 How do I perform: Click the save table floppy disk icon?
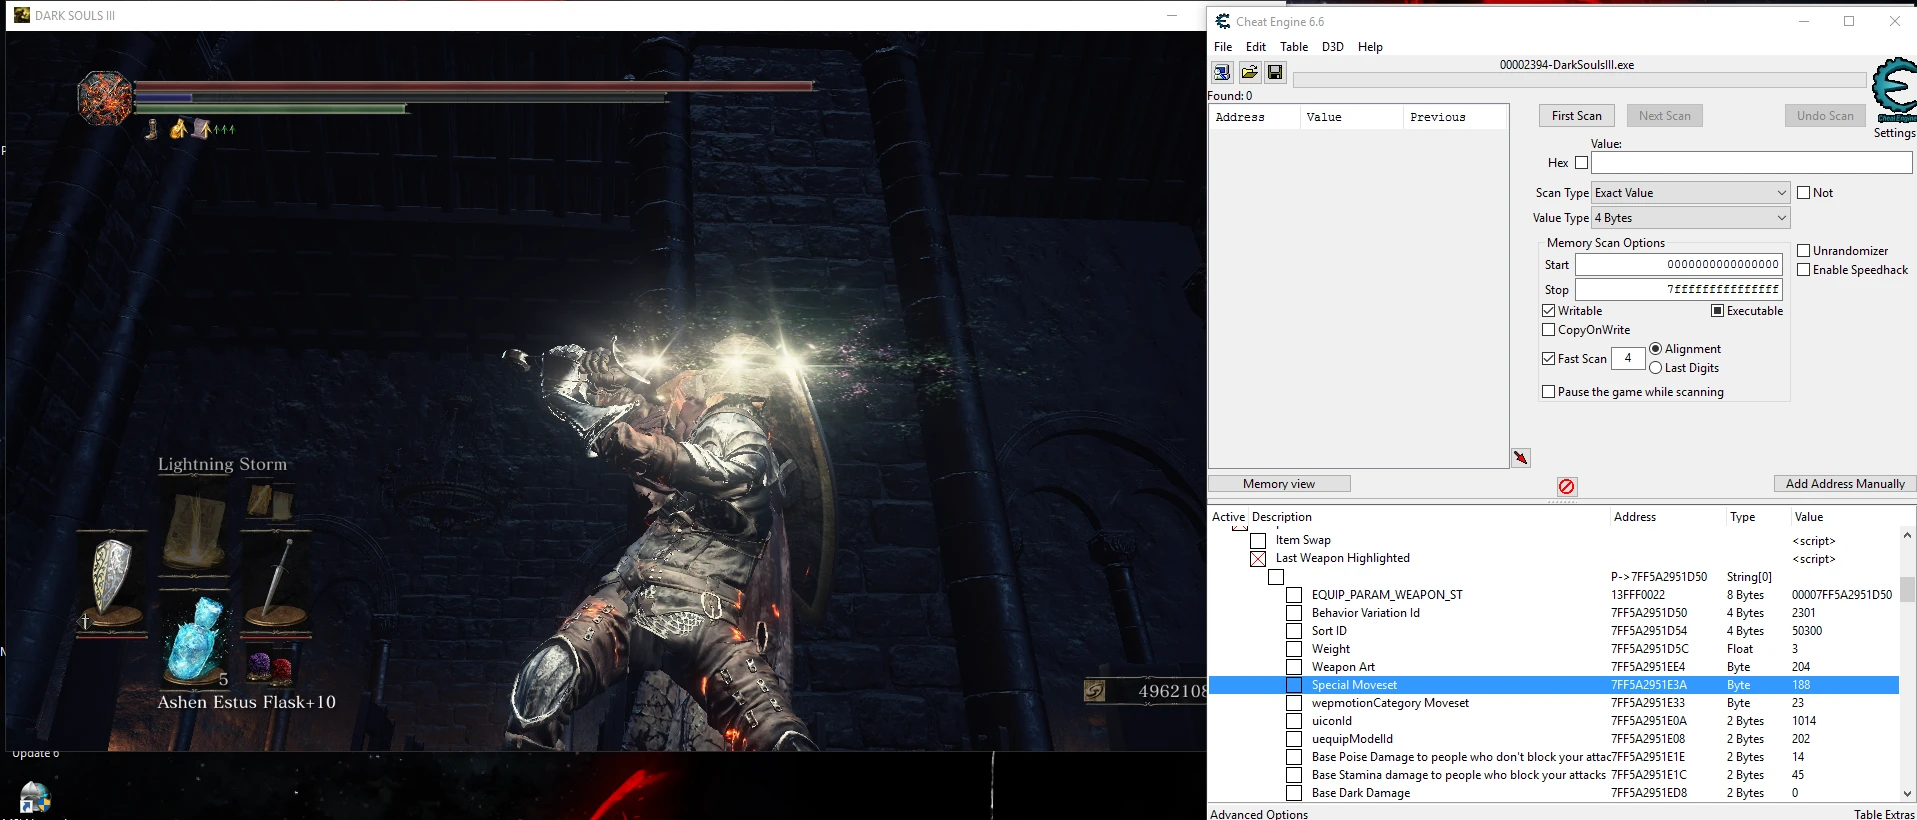1275,72
